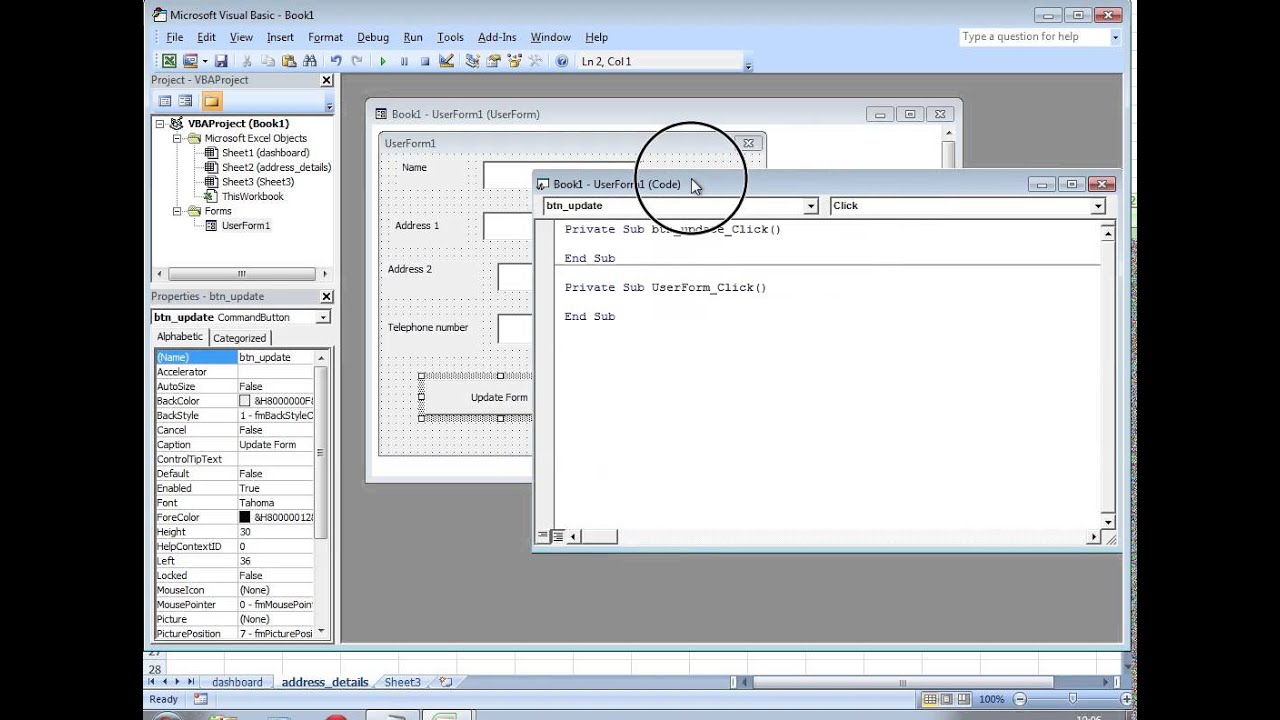Undo the last action
Viewport: 1280px width, 720px height.
pyautogui.click(x=336, y=61)
